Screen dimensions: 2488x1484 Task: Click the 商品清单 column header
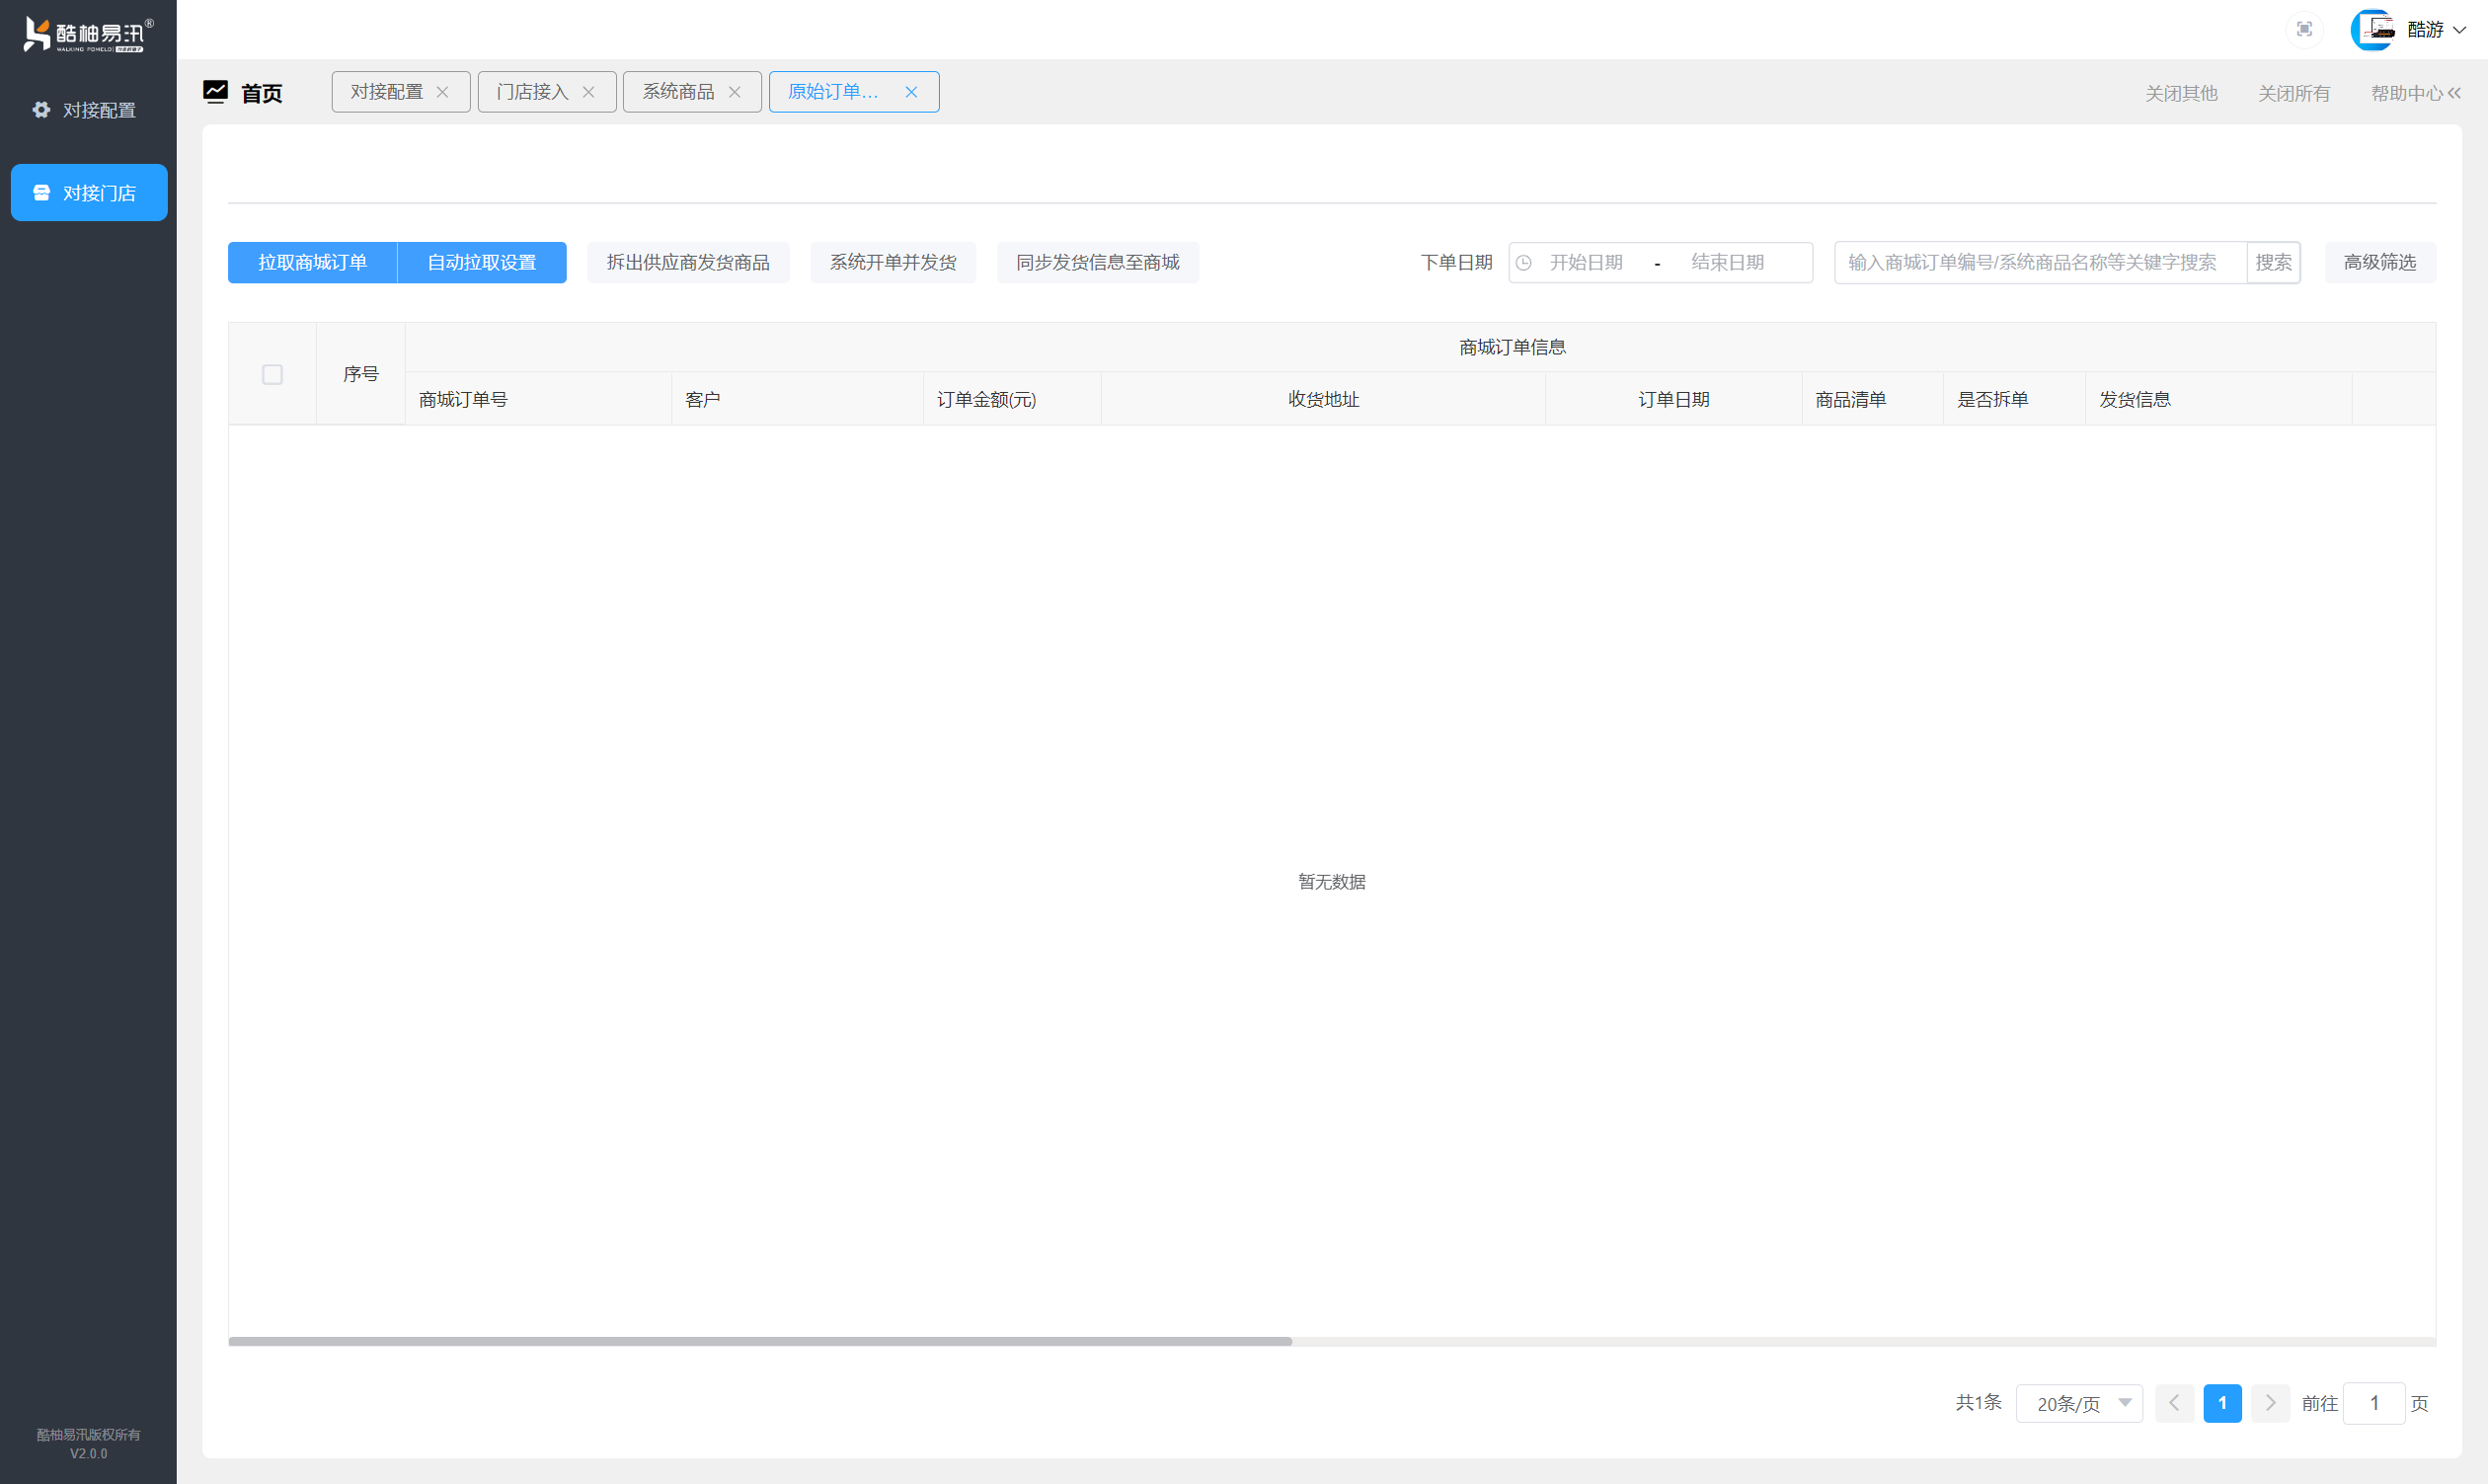tap(1873, 399)
